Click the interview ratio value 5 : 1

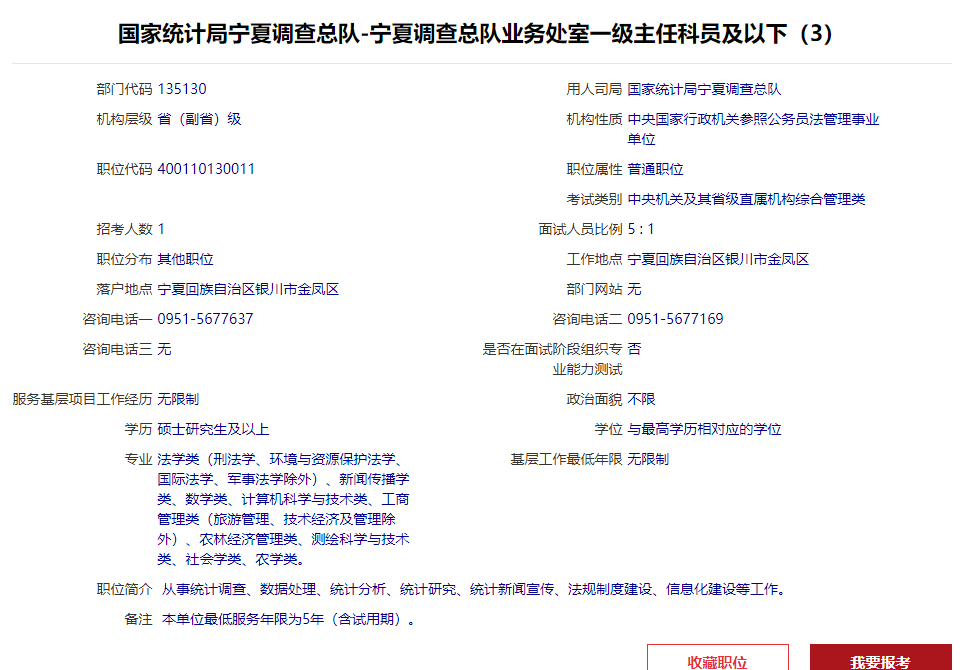641,229
